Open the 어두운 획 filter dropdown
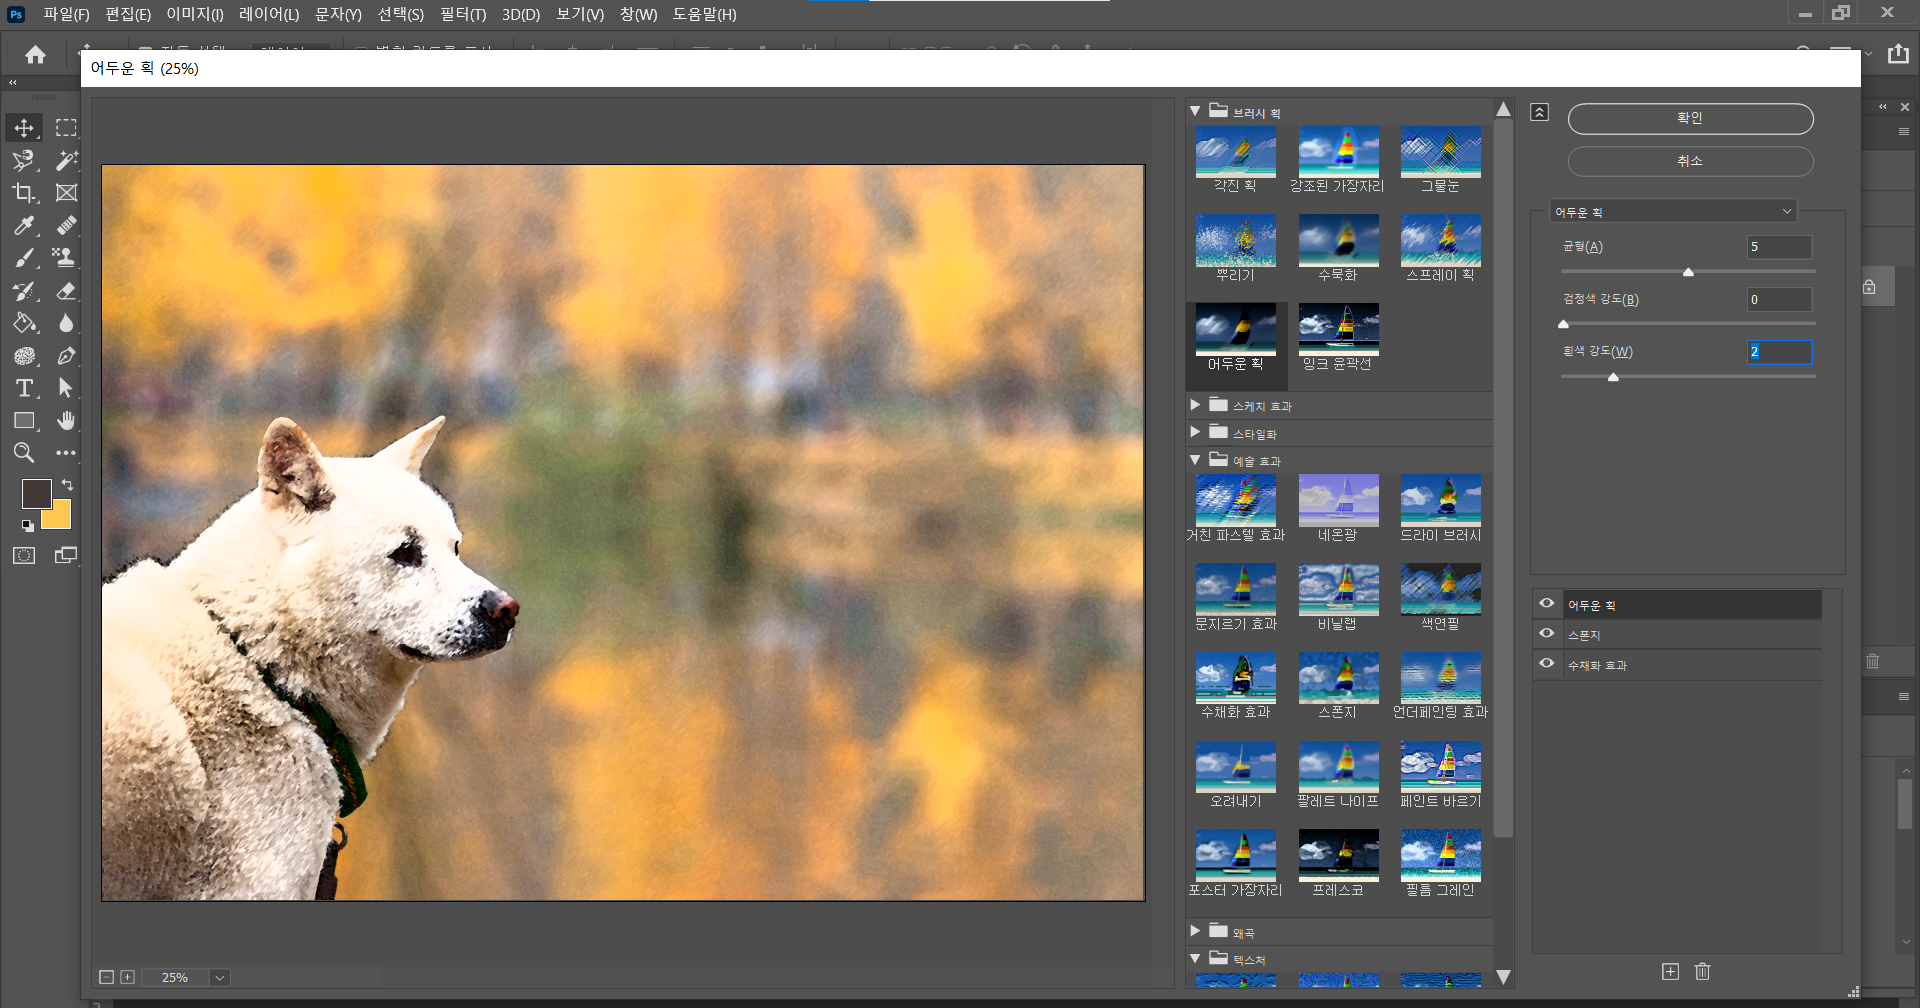1920x1008 pixels. point(1673,212)
